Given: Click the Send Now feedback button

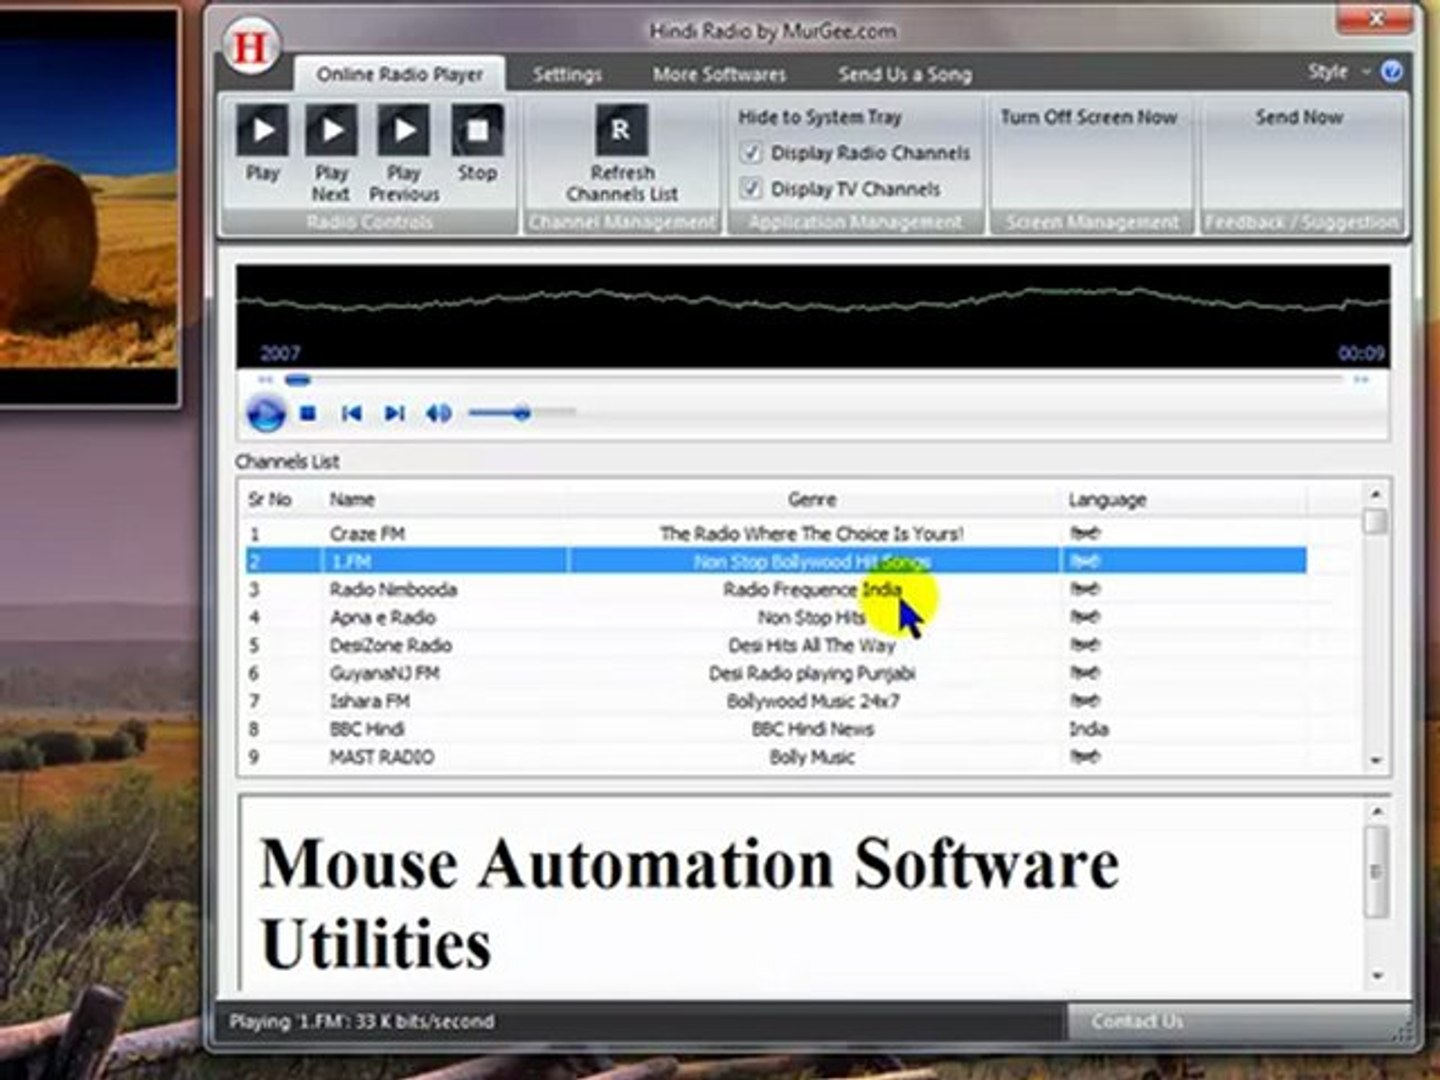Looking at the screenshot, I should [1299, 117].
